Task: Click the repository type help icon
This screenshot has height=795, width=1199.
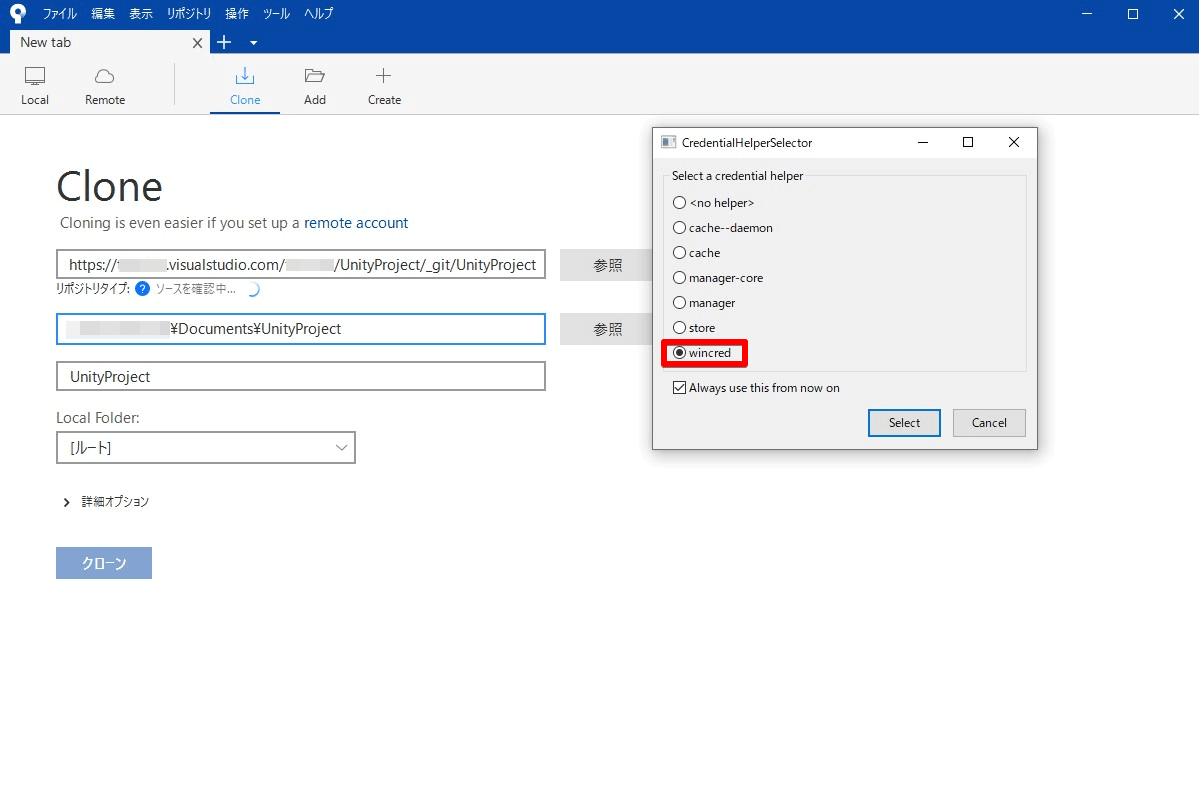Action: [x=142, y=289]
